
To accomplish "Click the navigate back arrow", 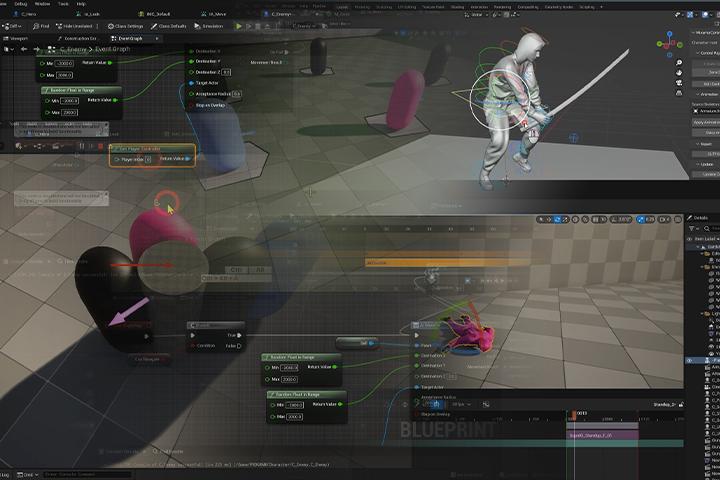I will [23, 49].
